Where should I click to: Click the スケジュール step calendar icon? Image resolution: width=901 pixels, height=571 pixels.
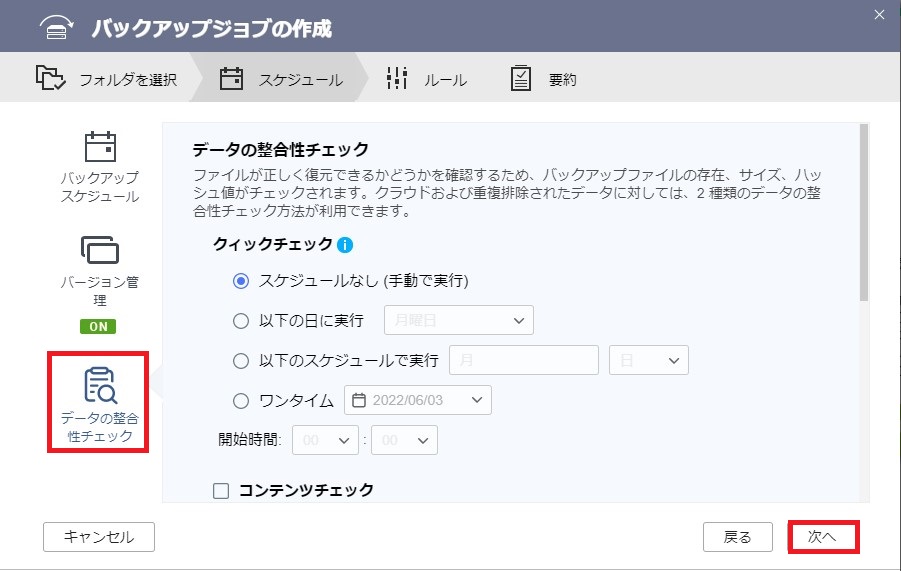coord(232,78)
